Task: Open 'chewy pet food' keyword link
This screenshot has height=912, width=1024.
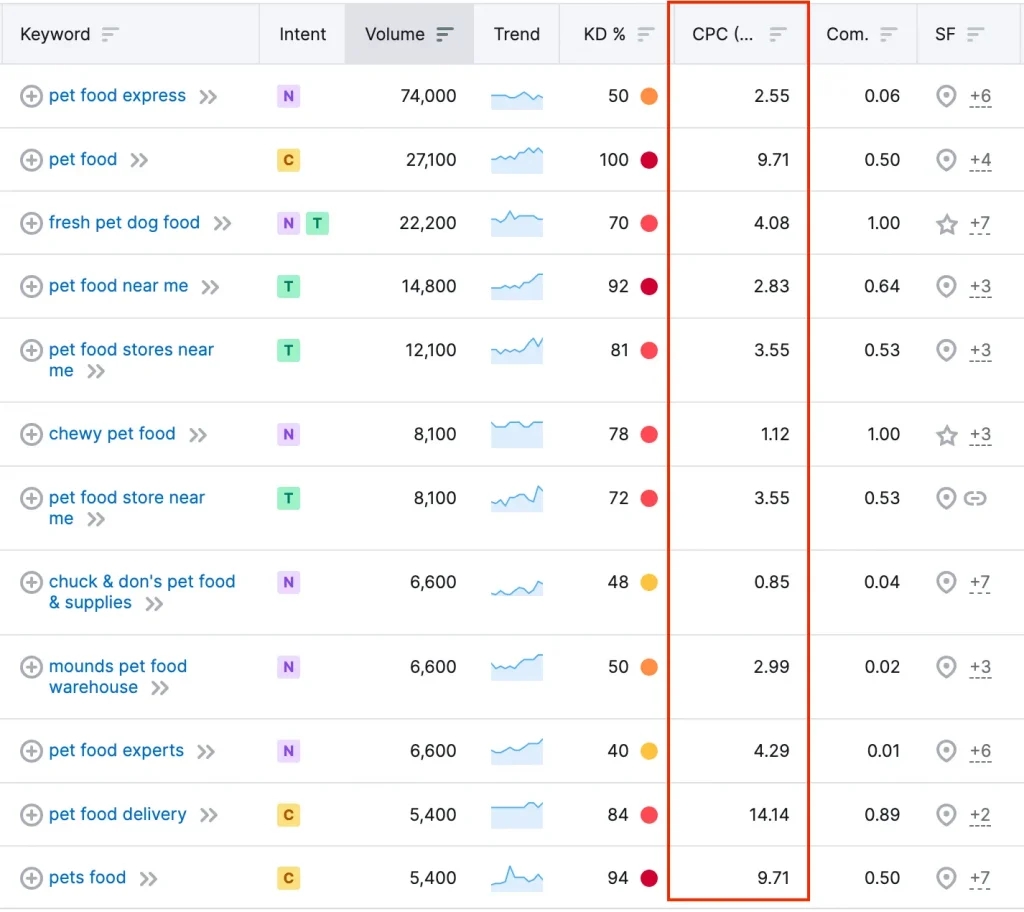Action: pyautogui.click(x=112, y=434)
